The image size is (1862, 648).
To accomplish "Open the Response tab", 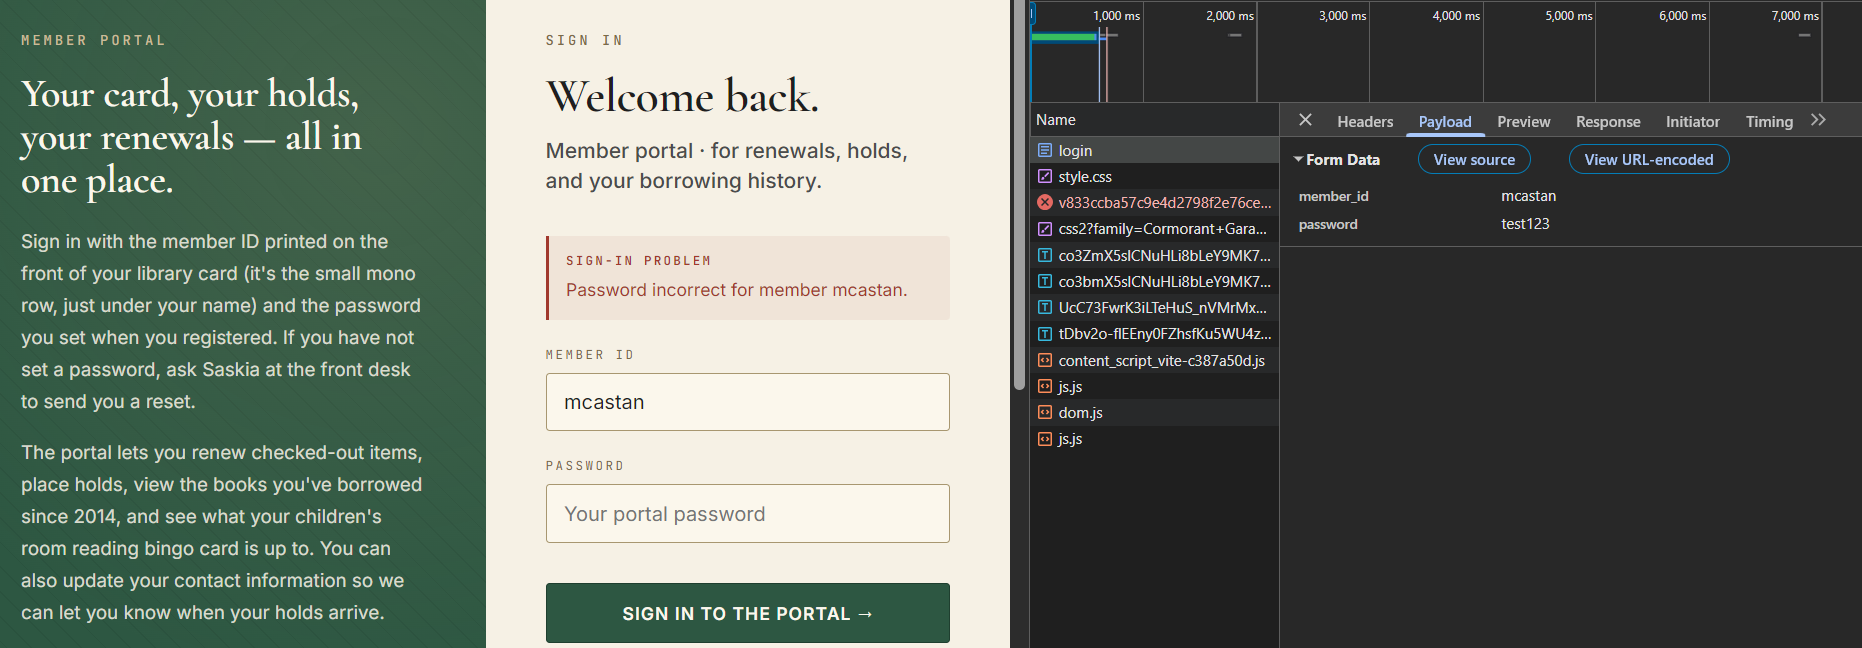I will [1608, 121].
